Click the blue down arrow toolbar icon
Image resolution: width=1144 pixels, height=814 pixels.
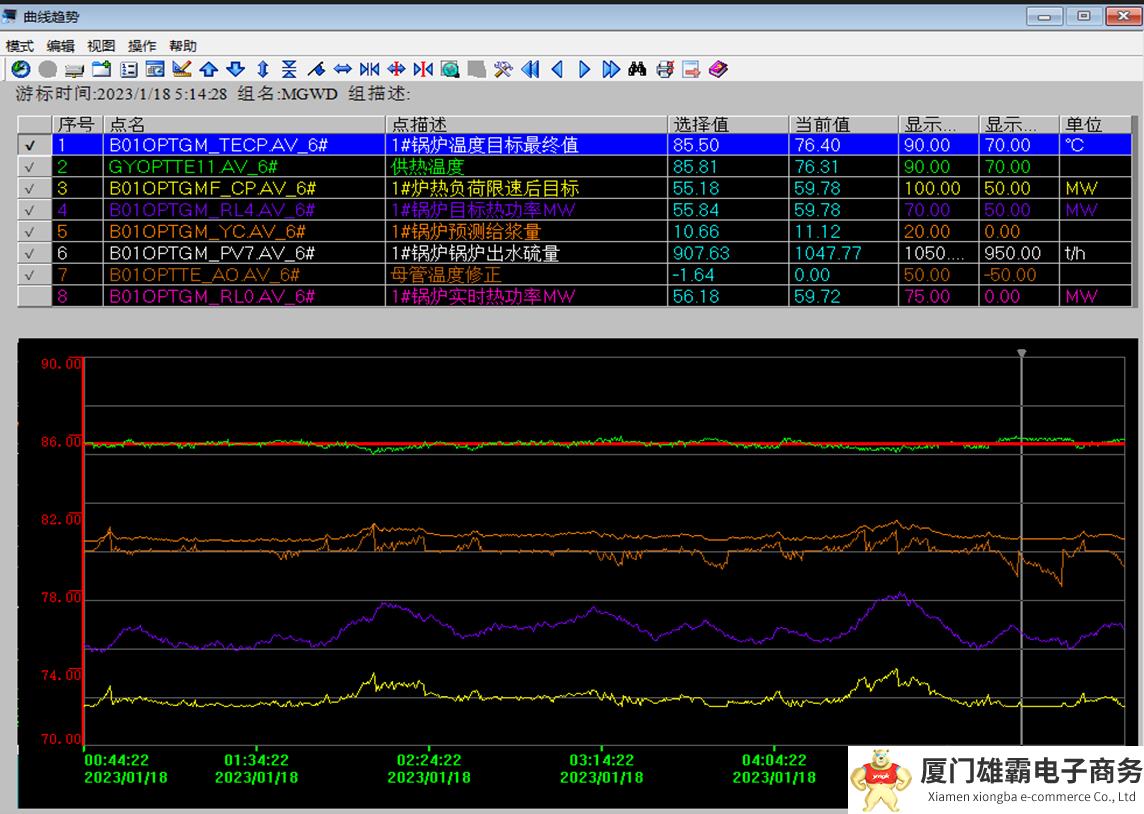pyautogui.click(x=236, y=69)
